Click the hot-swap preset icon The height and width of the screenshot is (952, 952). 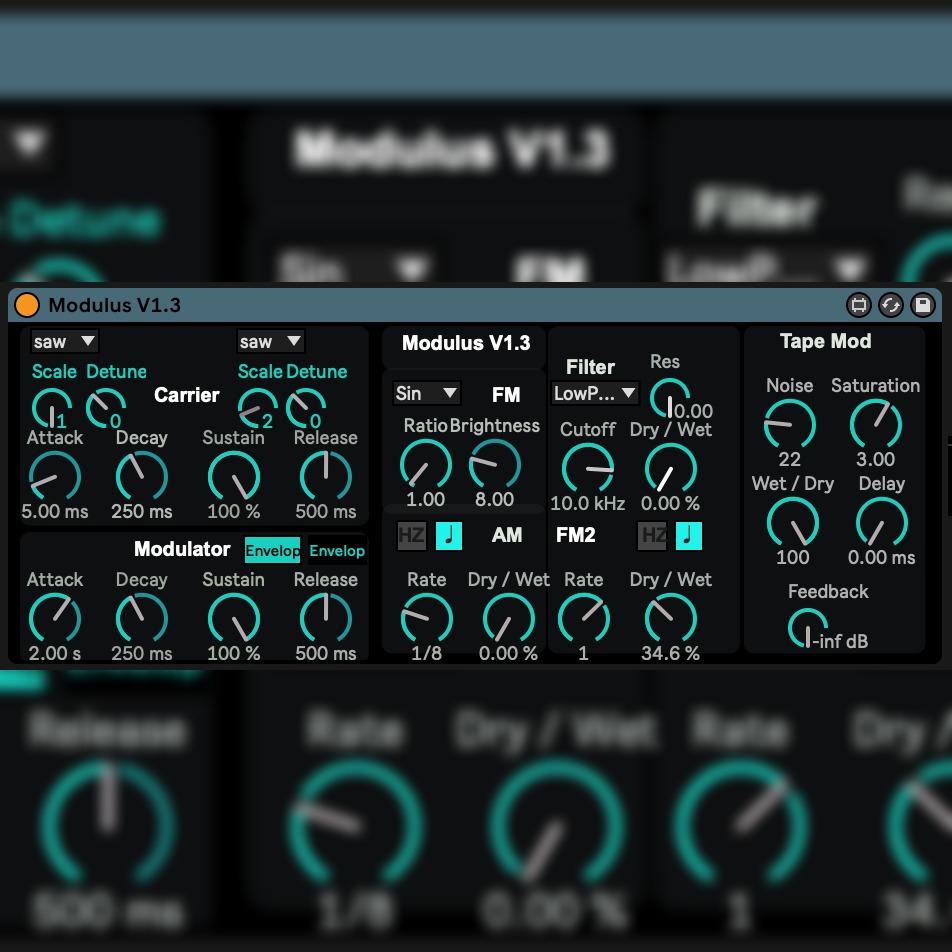pyautogui.click(x=890, y=305)
